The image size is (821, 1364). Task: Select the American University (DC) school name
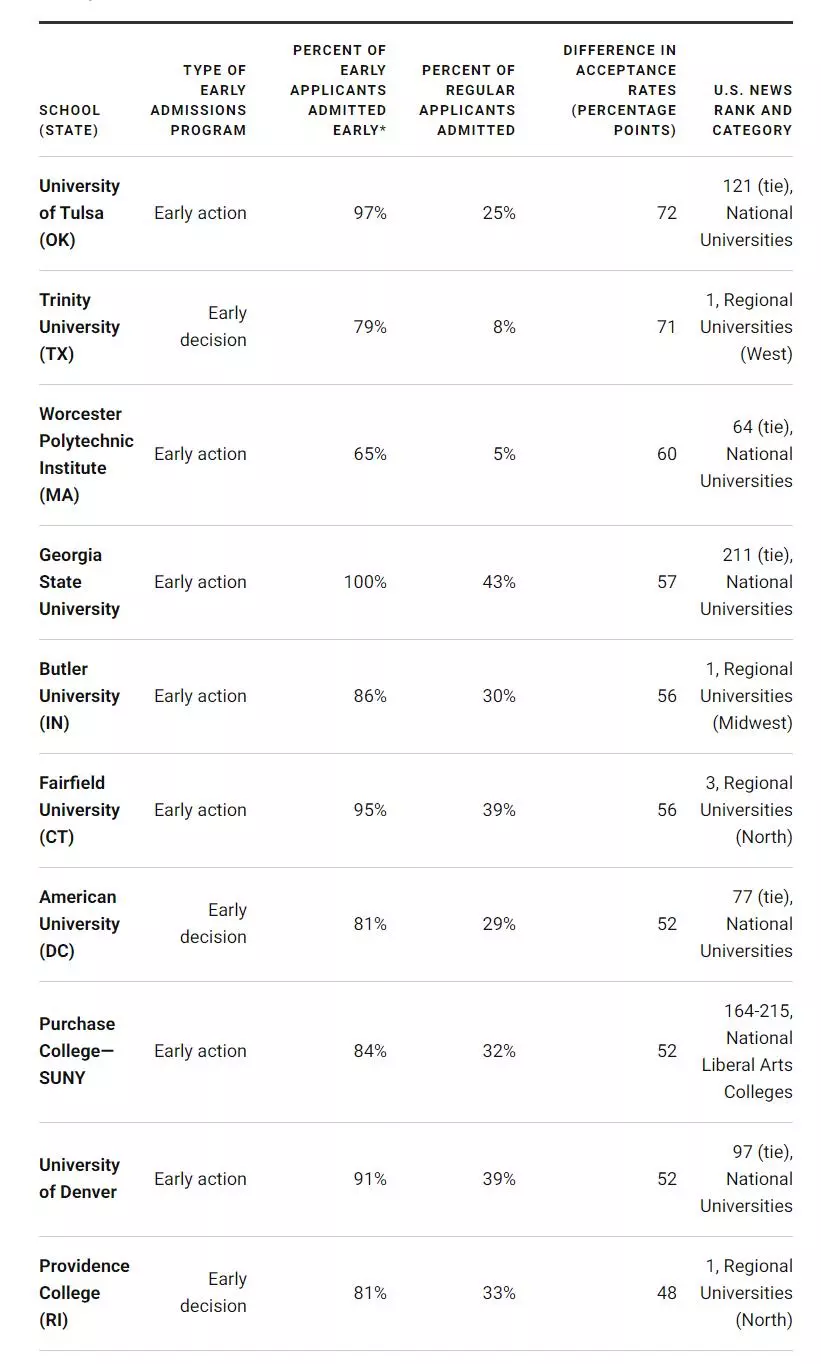pos(79,924)
